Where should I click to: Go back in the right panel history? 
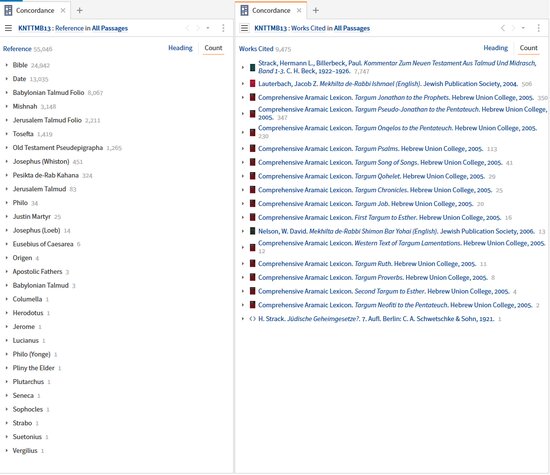click(x=503, y=28)
